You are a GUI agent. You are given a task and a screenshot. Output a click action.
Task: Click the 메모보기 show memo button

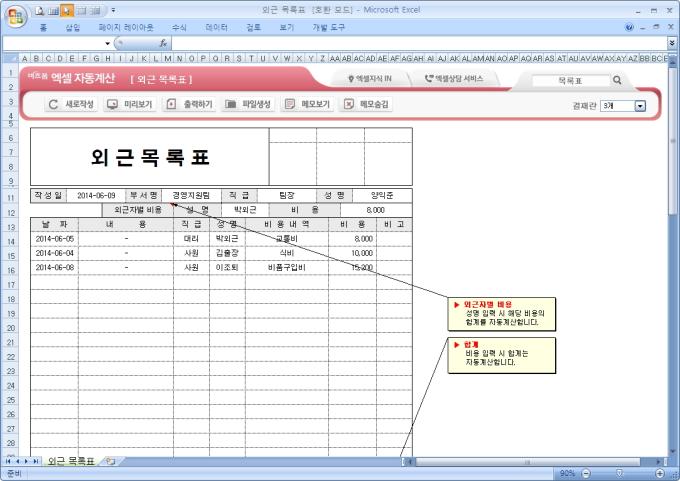pos(307,104)
